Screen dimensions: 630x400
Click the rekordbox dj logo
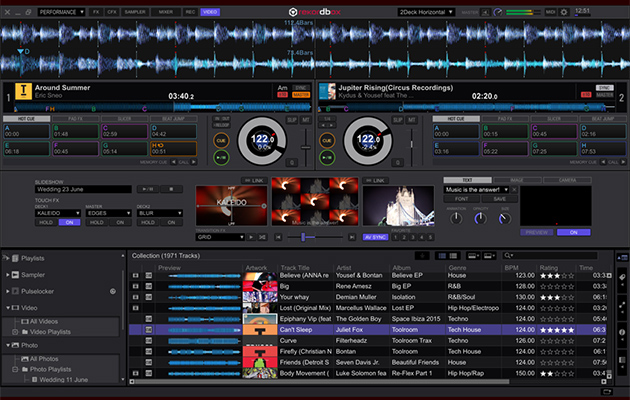315,12
